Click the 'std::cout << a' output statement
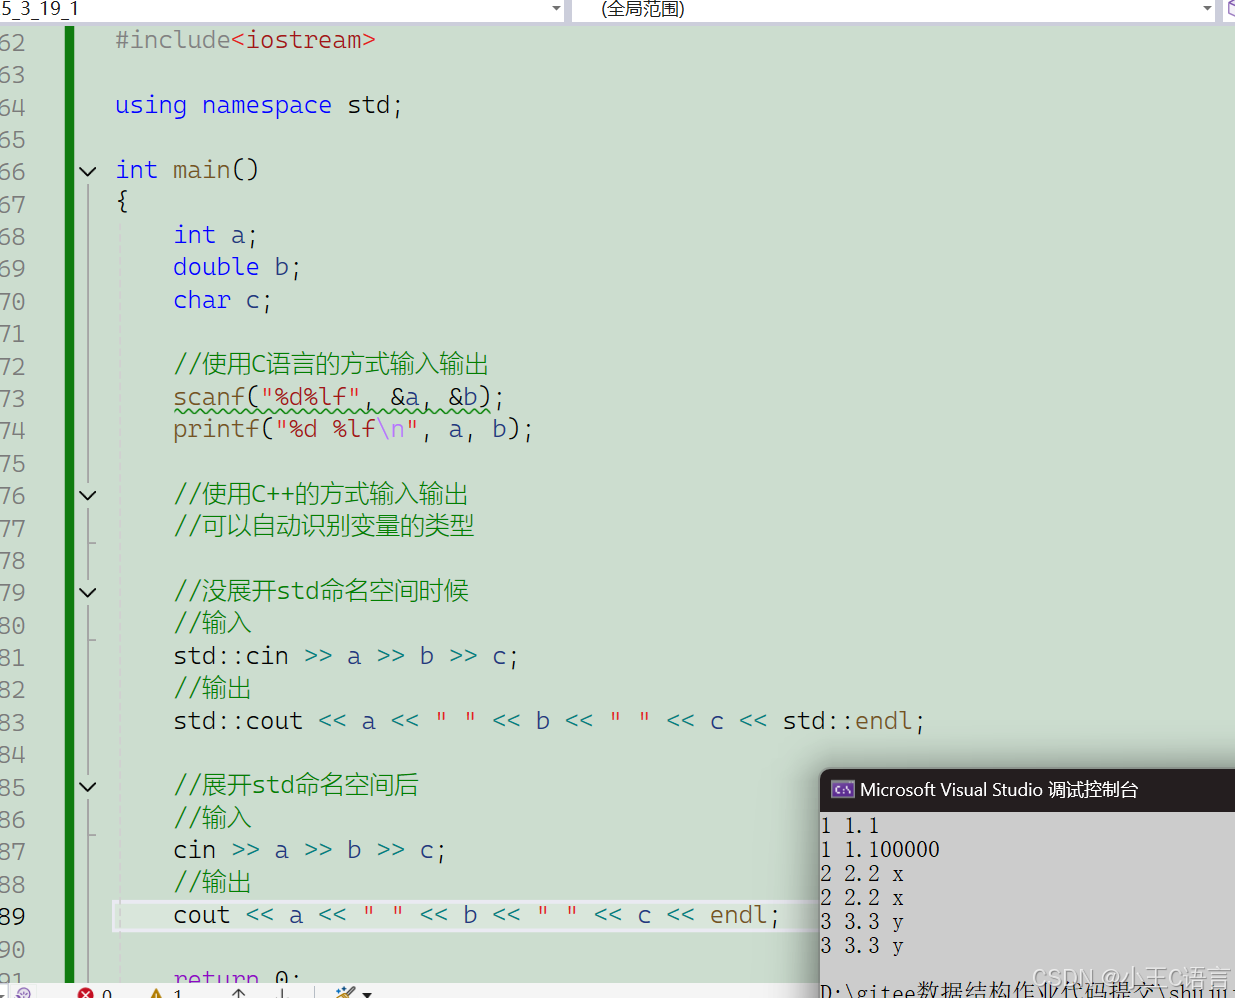 pyautogui.click(x=549, y=721)
